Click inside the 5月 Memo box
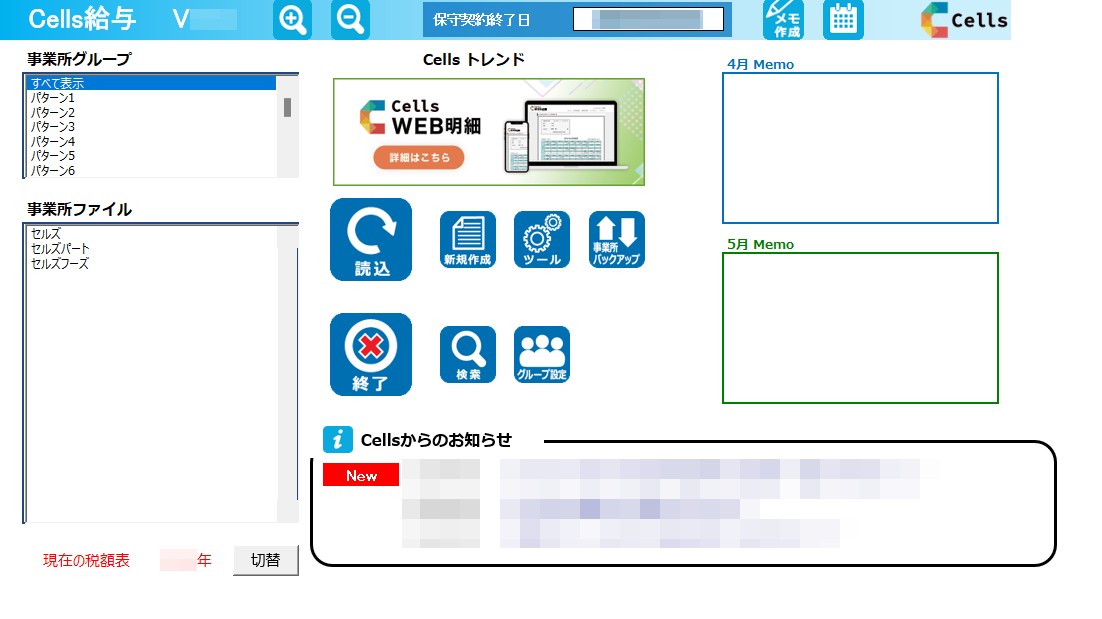This screenshot has height=619, width=1102. coord(860,328)
